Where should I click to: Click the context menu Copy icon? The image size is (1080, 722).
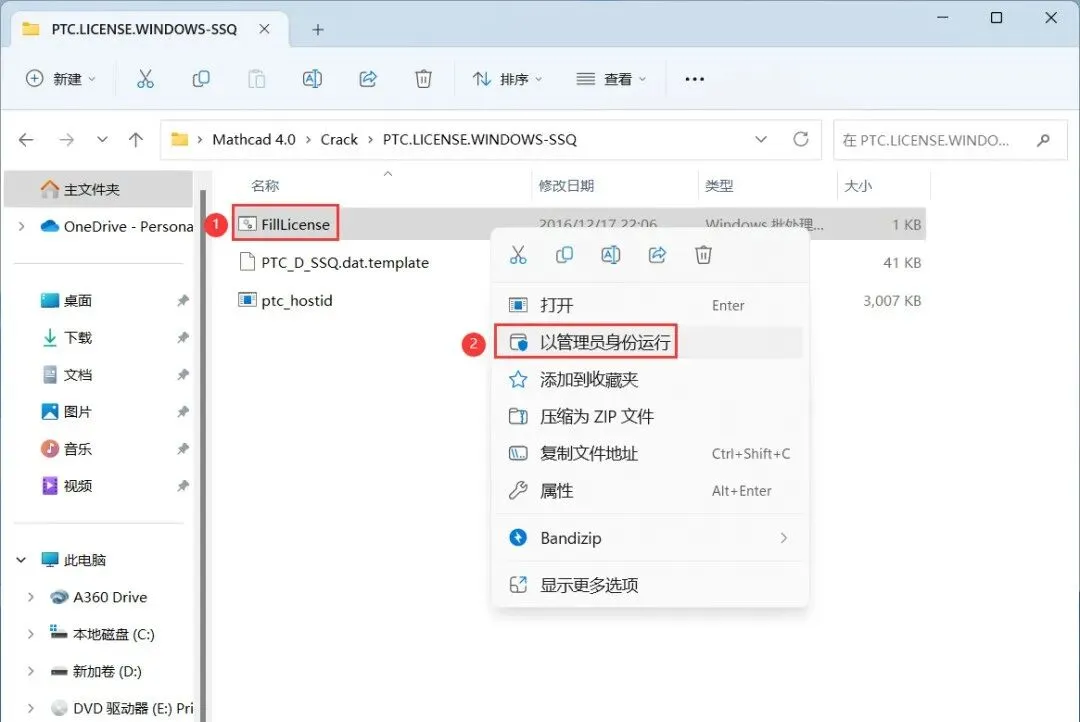(x=564, y=255)
